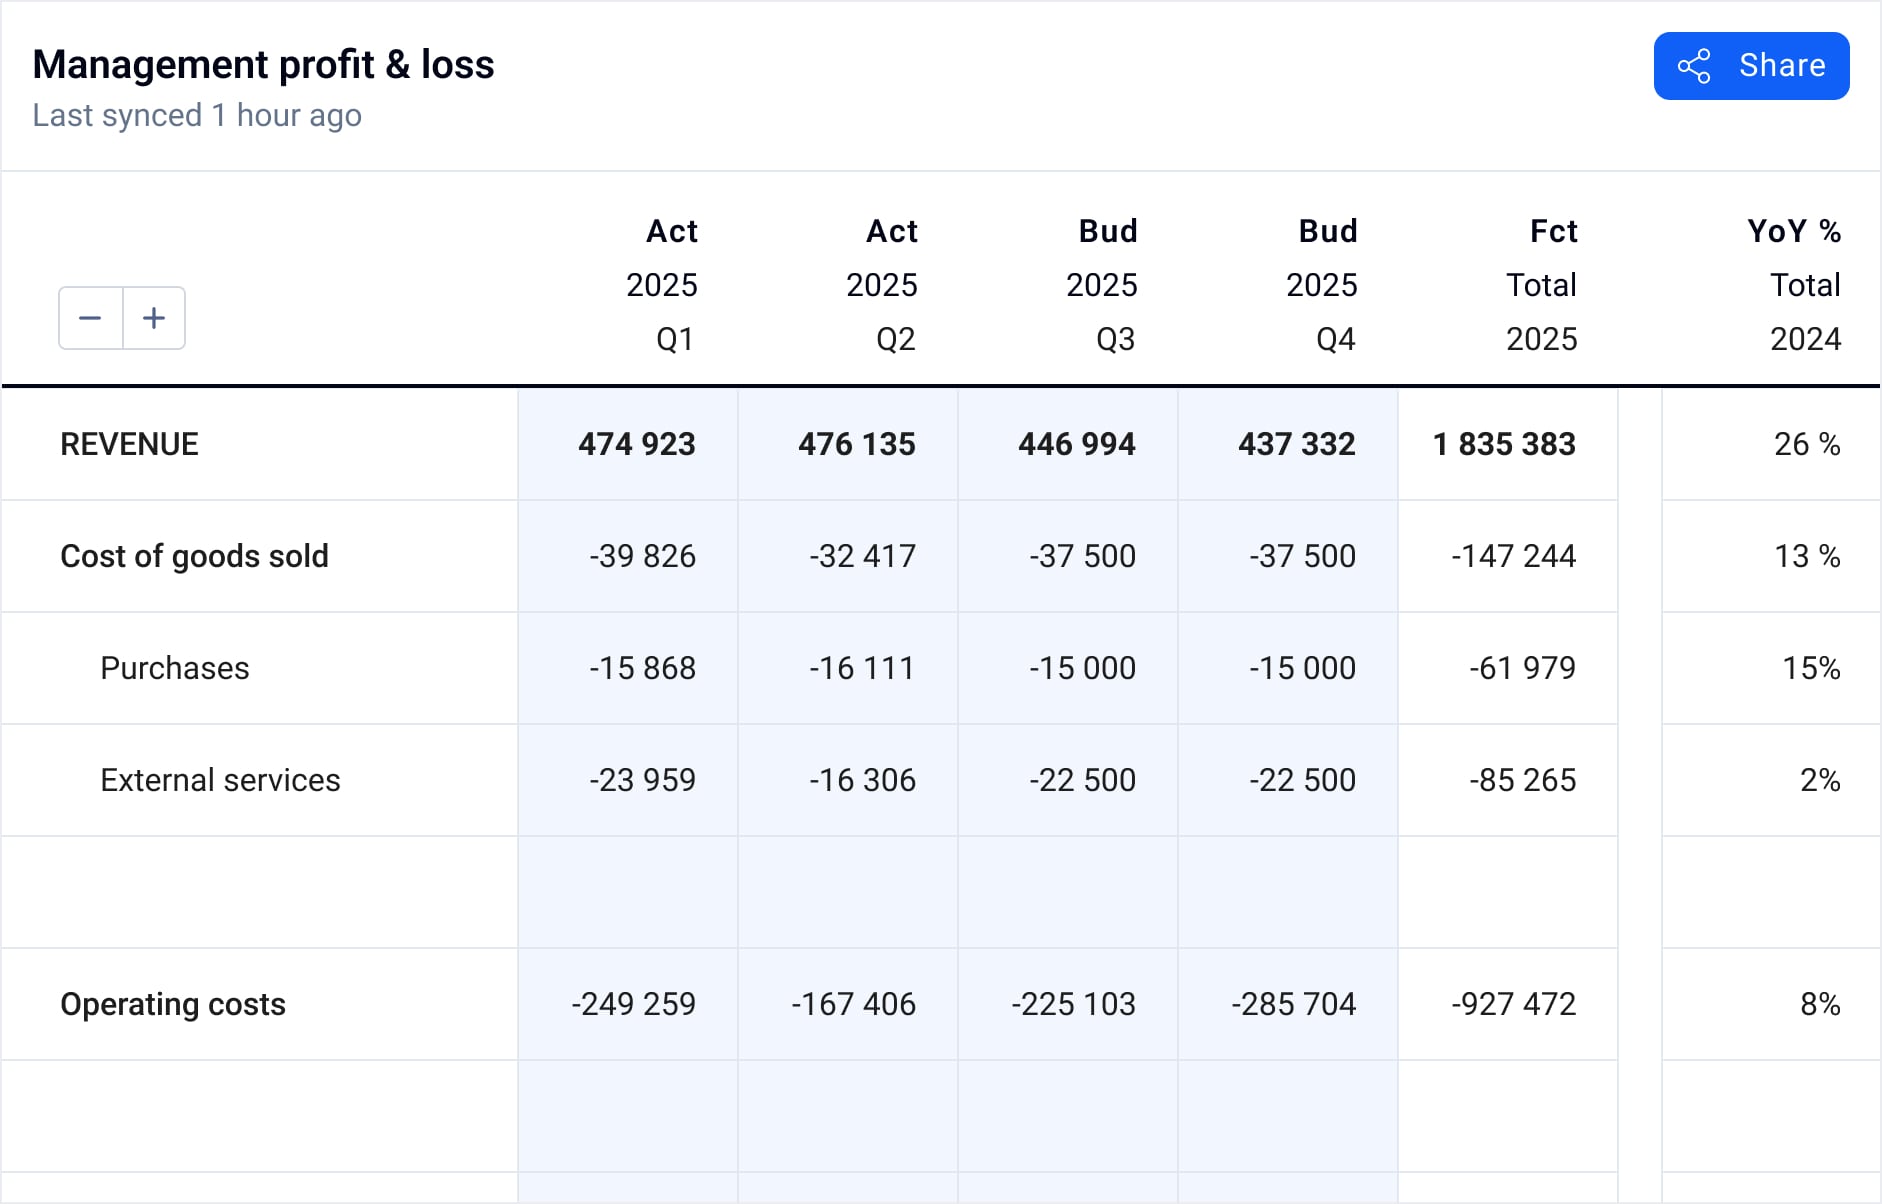The width and height of the screenshot is (1882, 1204).
Task: Click the Bud 2025 Q3 column header
Action: 1102,285
